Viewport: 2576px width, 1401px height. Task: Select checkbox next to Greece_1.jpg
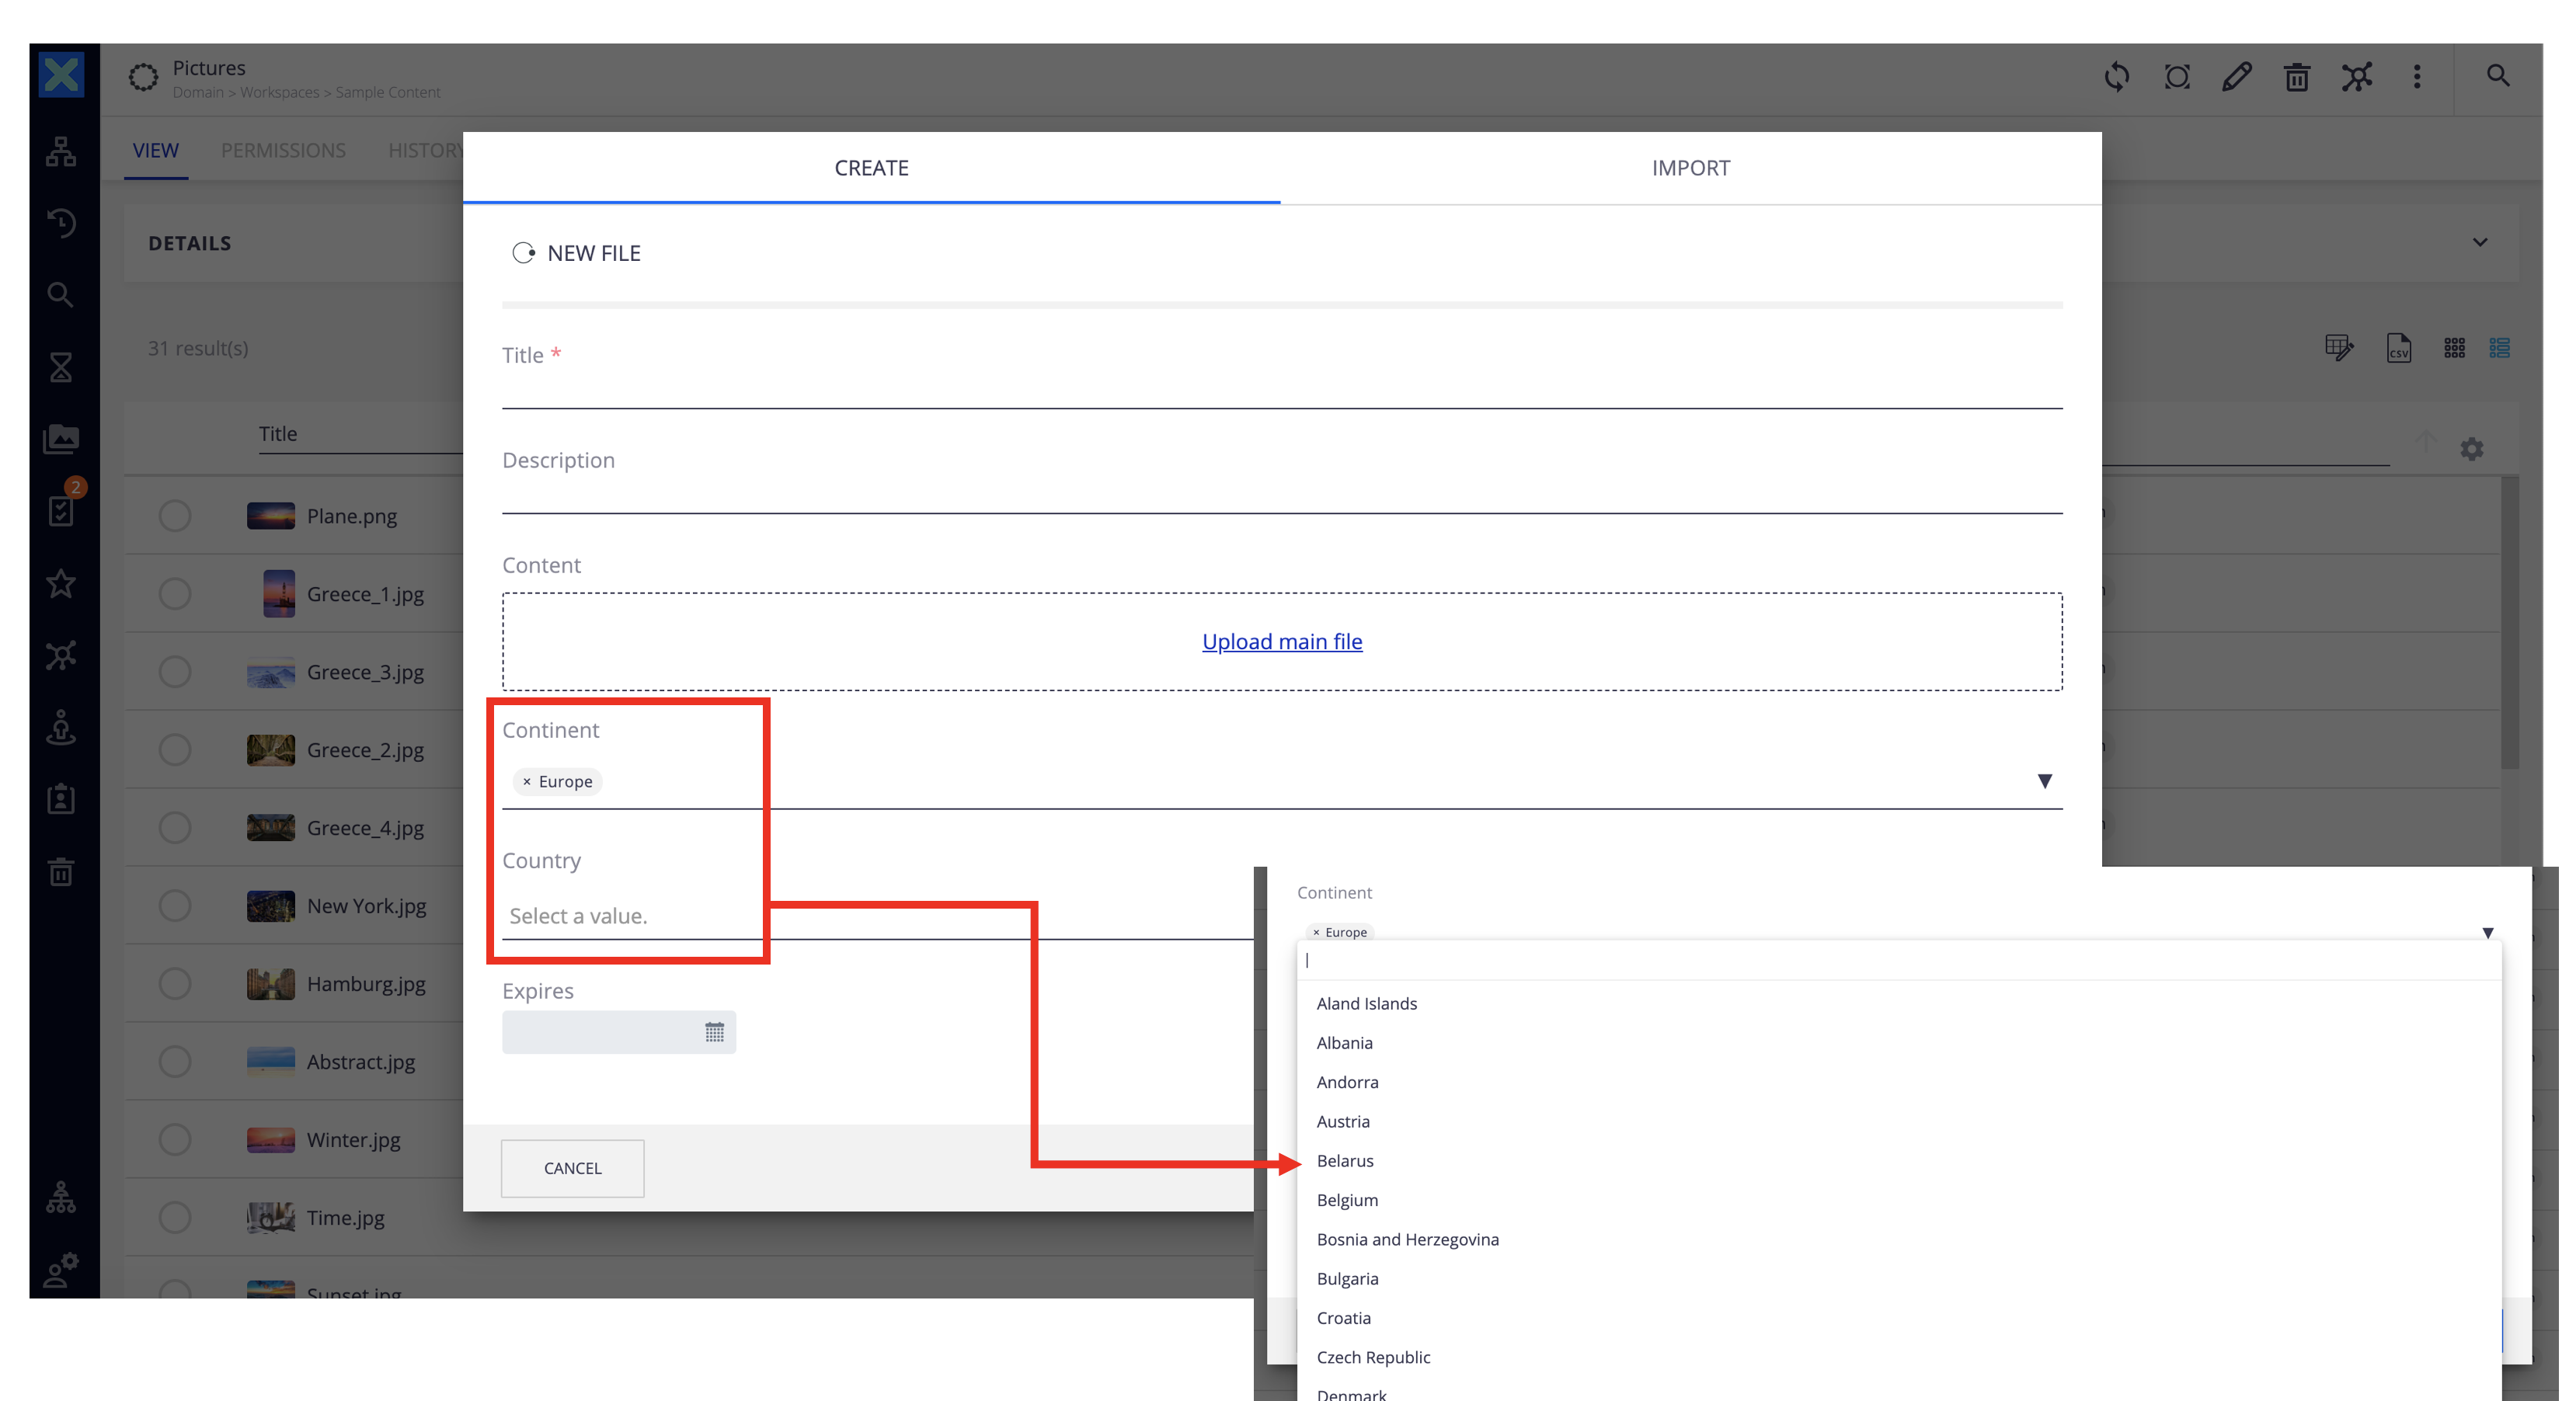[x=174, y=592]
